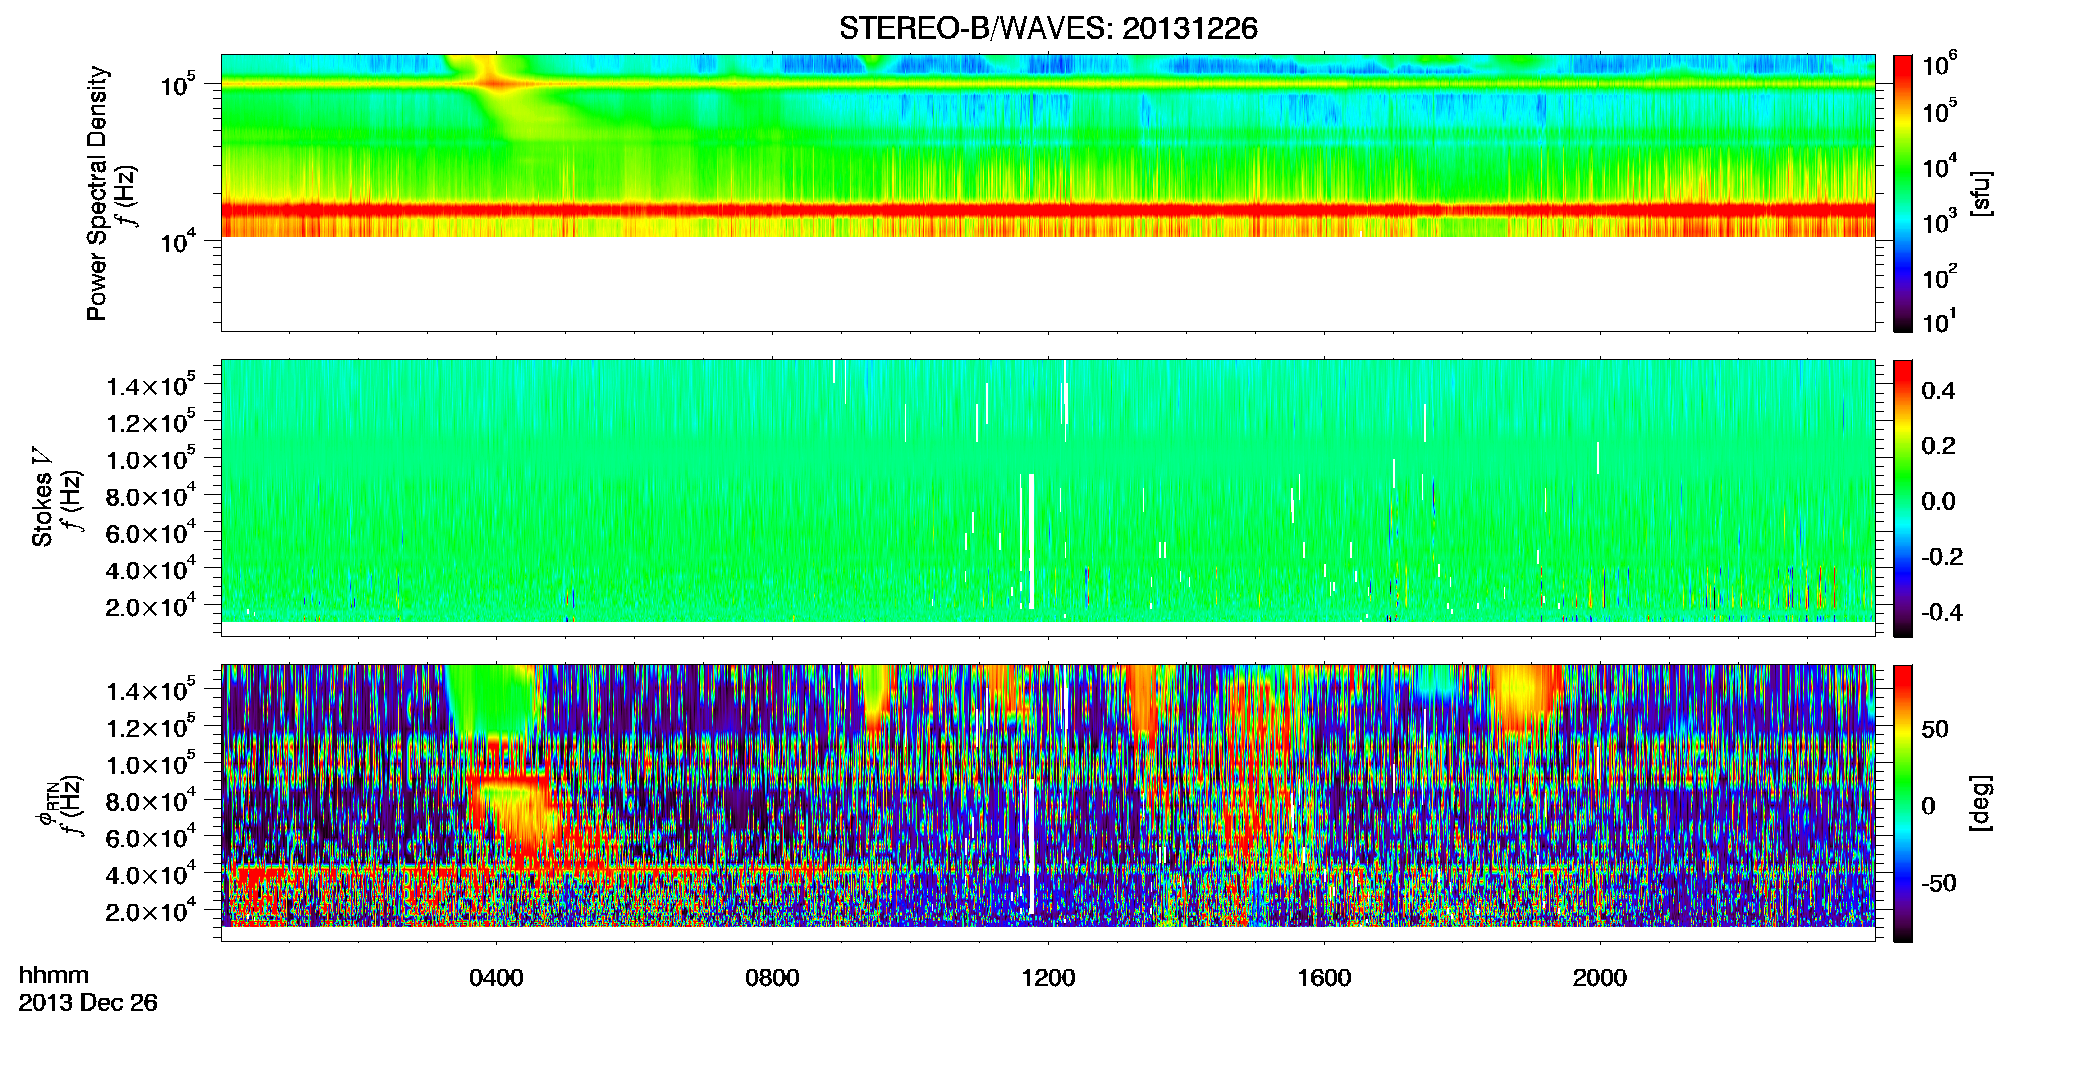This screenshot has height=1080, width=2096.
Task: Click the phi RTN degrees colorbar
Action: coord(1903,803)
